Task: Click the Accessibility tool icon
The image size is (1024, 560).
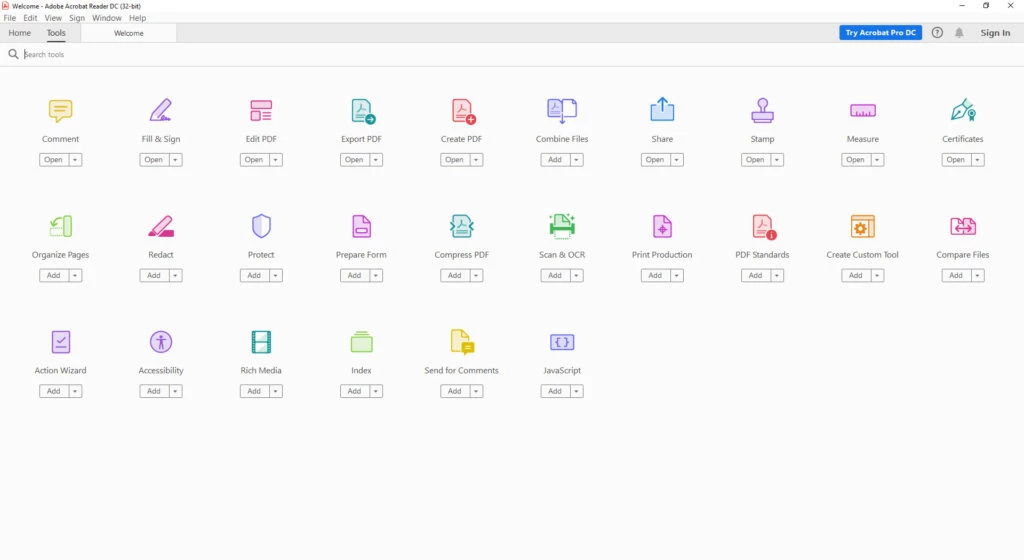Action: 160,342
